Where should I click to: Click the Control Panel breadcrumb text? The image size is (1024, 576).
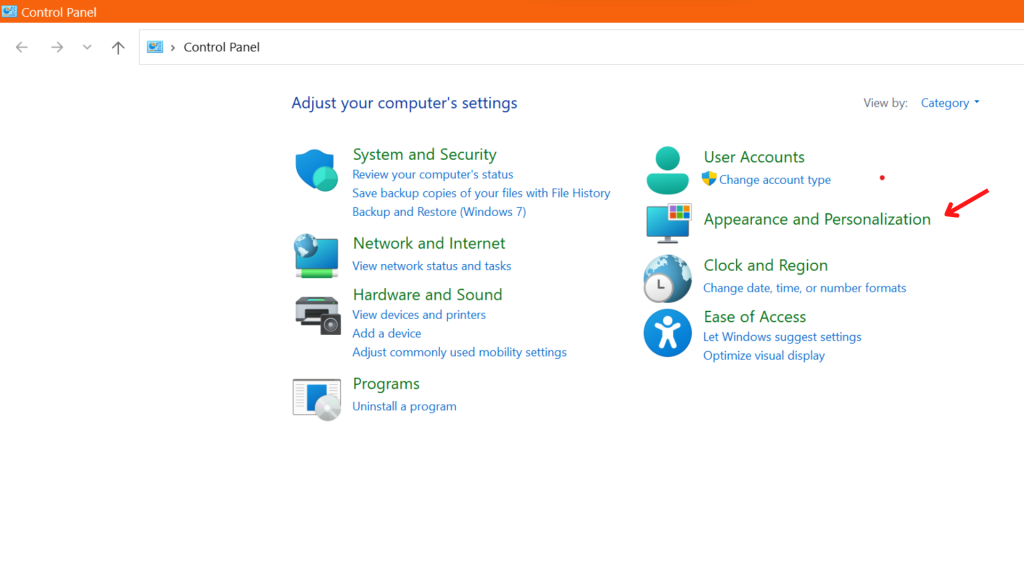click(221, 47)
